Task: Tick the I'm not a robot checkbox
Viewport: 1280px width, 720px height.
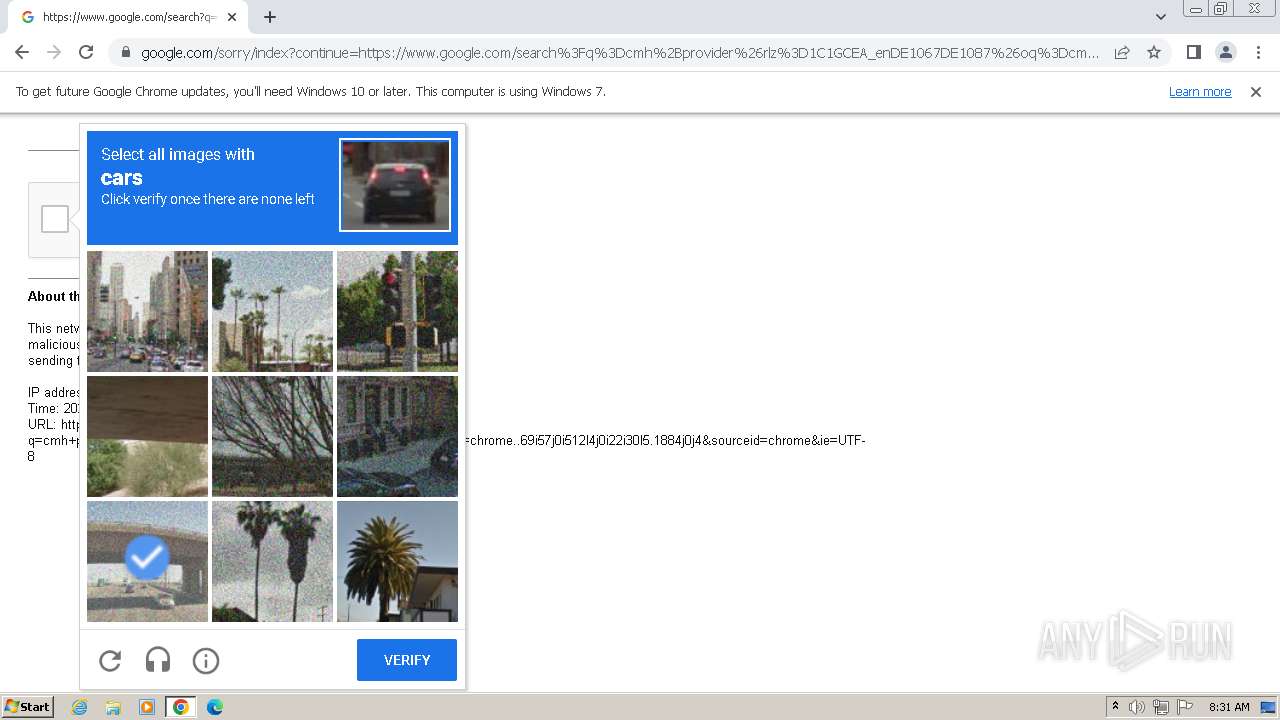Action: [55, 219]
